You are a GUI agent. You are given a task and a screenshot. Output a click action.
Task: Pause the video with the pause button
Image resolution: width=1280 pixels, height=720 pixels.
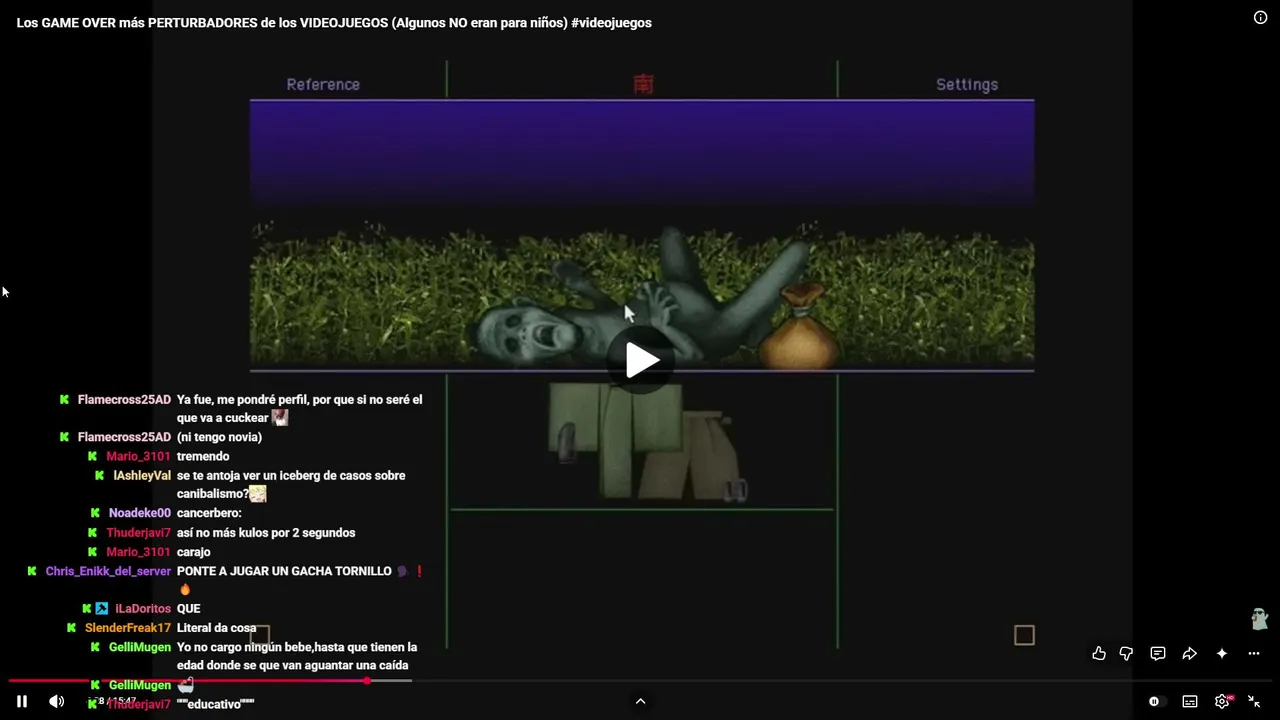pos(21,702)
